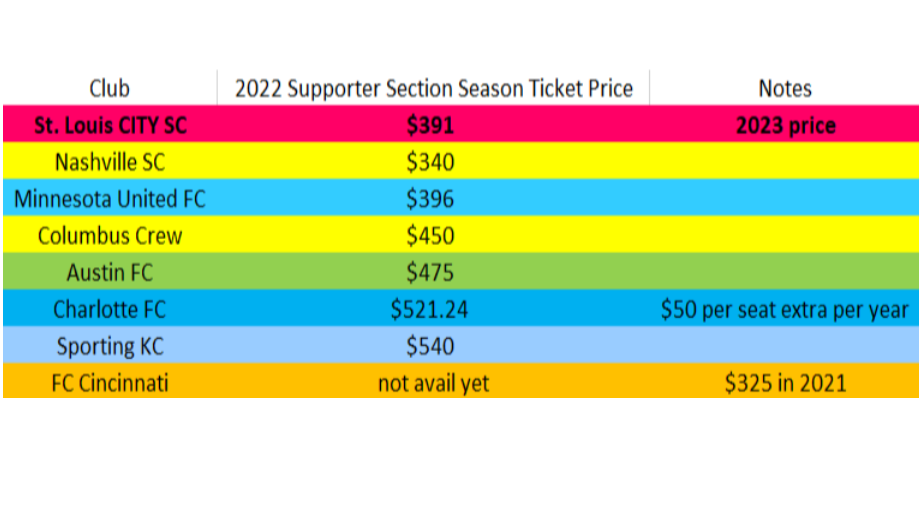
Task: Click the $50 per seat extra note
Action: tap(785, 309)
